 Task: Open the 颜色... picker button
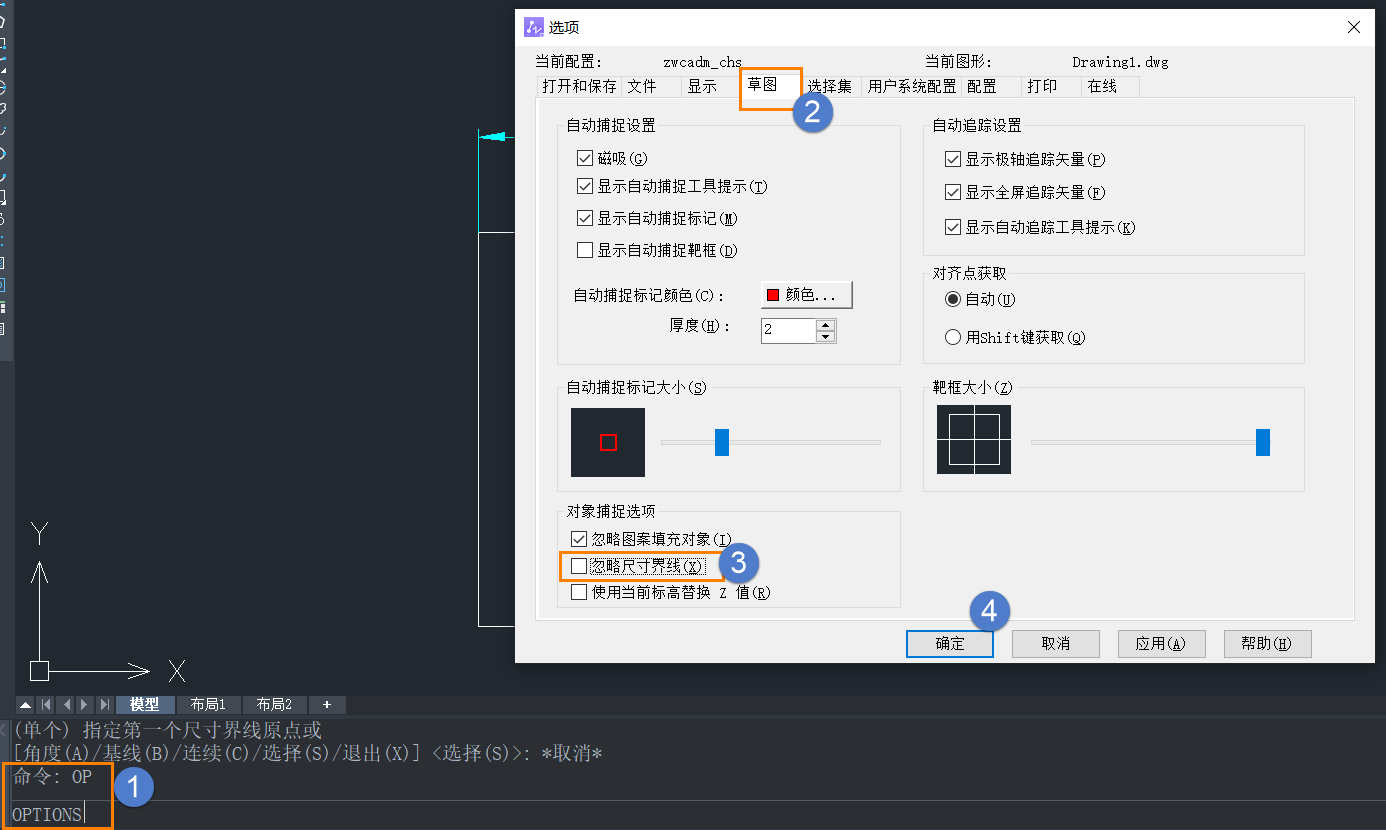point(807,294)
